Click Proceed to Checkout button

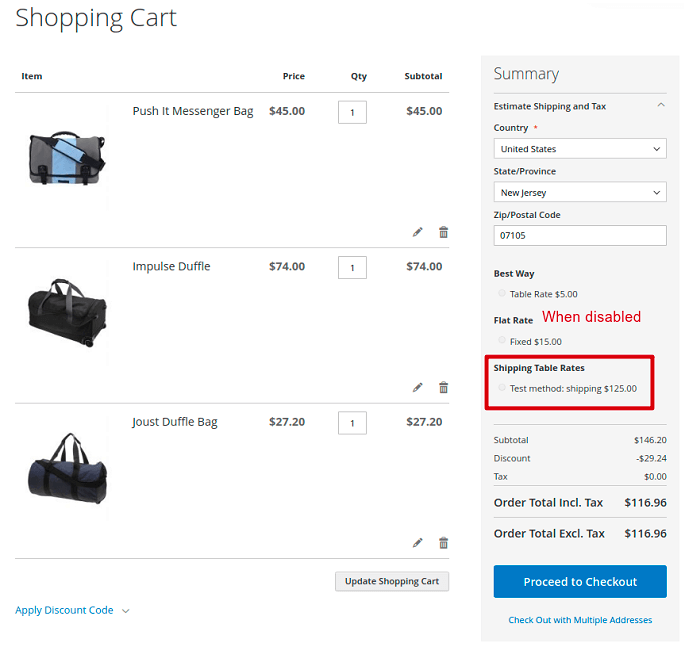tap(579, 582)
